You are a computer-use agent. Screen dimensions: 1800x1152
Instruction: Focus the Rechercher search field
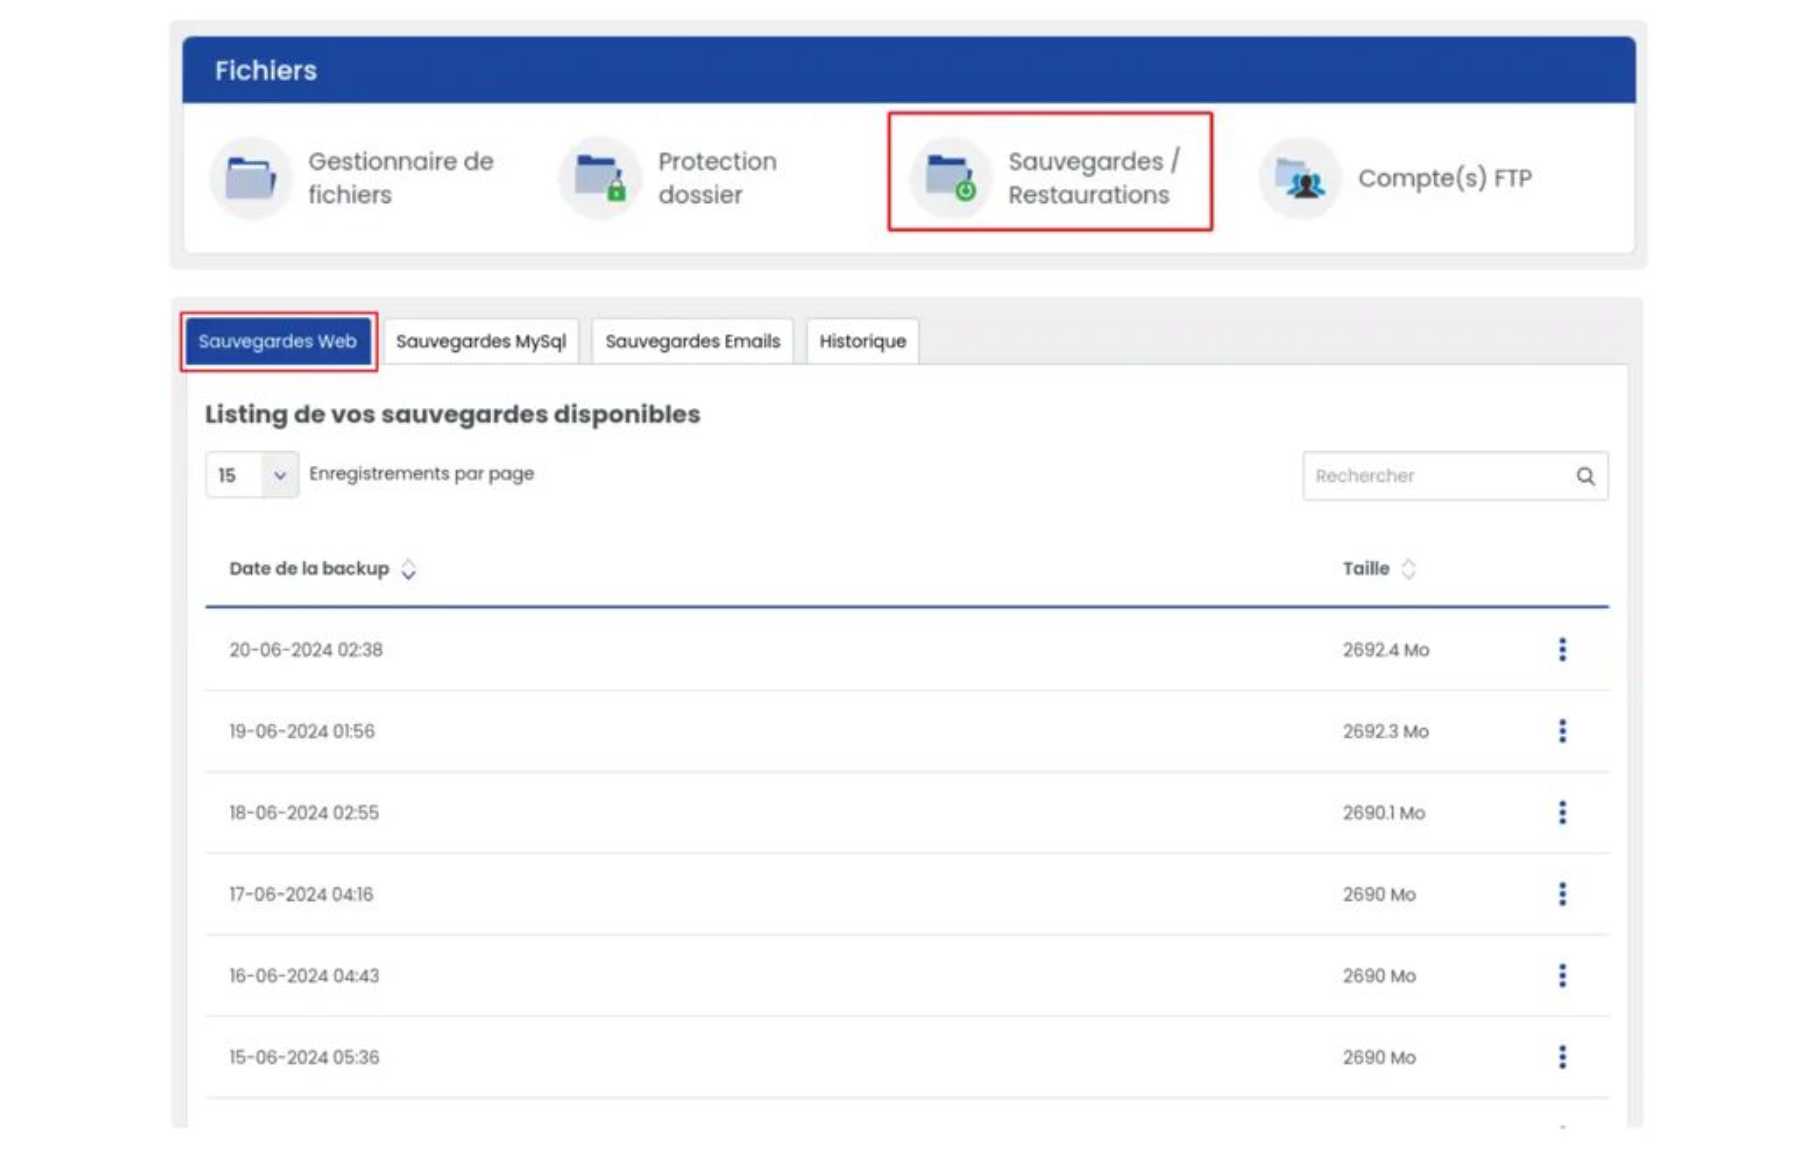point(1455,476)
